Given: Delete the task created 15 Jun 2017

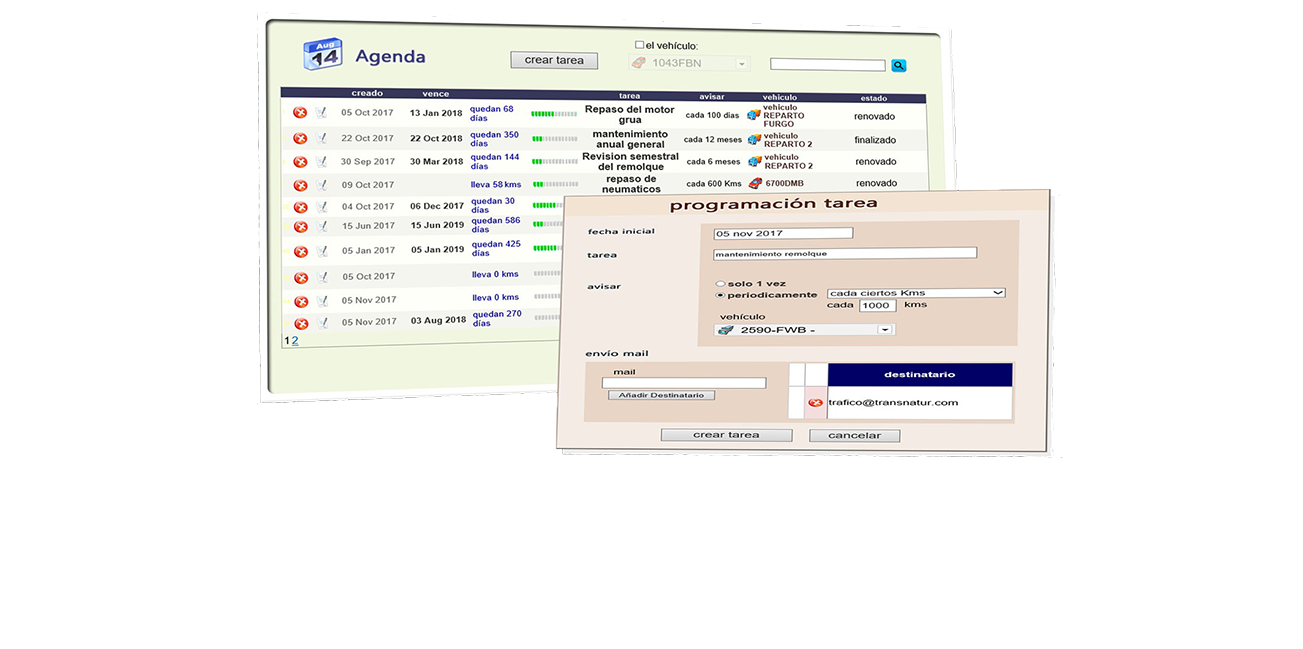Looking at the screenshot, I should tap(300, 226).
